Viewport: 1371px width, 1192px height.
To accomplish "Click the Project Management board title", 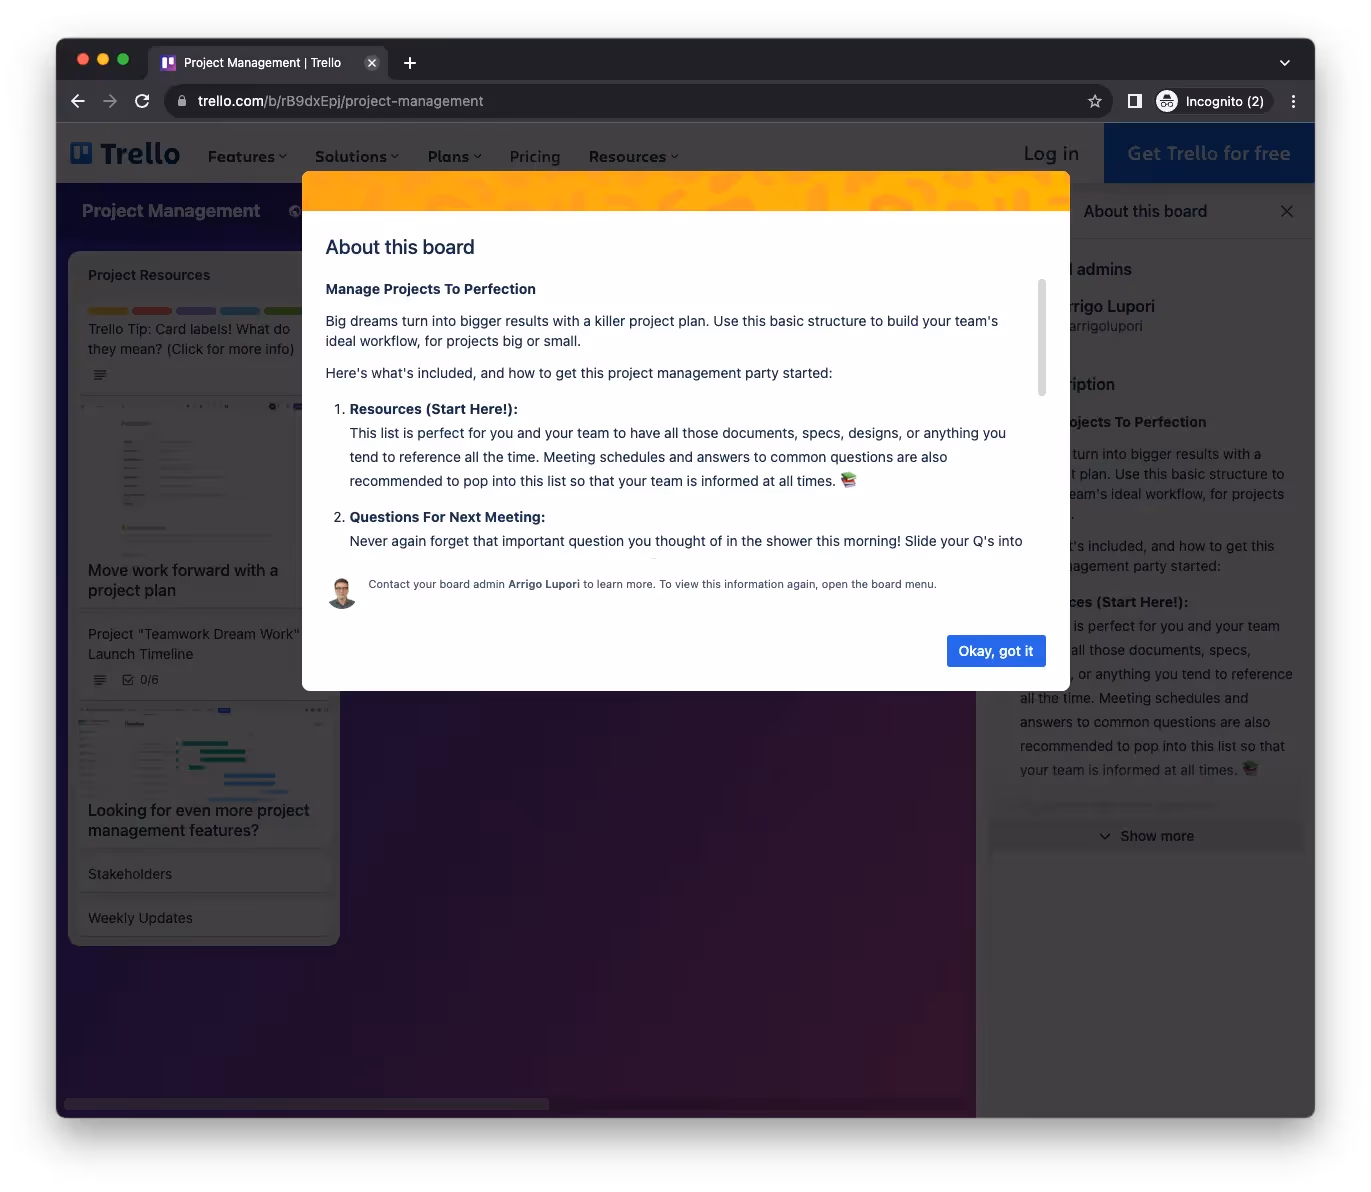I will pyautogui.click(x=171, y=211).
